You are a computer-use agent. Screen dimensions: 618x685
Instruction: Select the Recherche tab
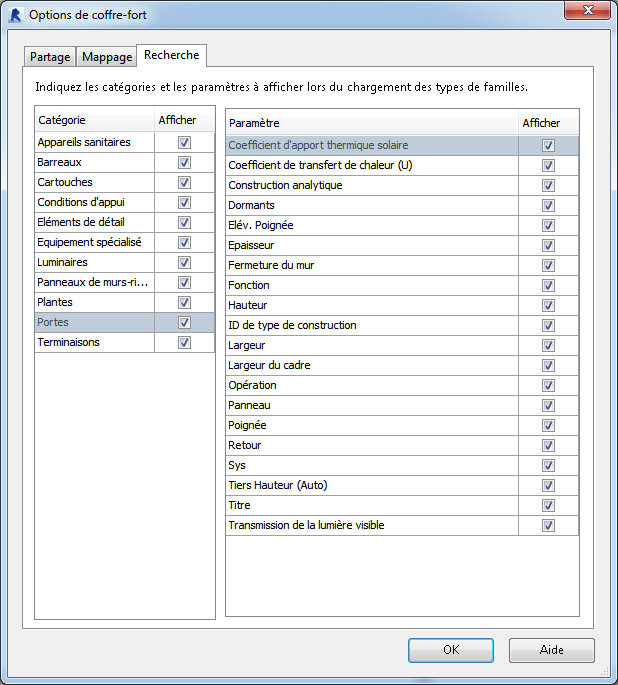[172, 55]
